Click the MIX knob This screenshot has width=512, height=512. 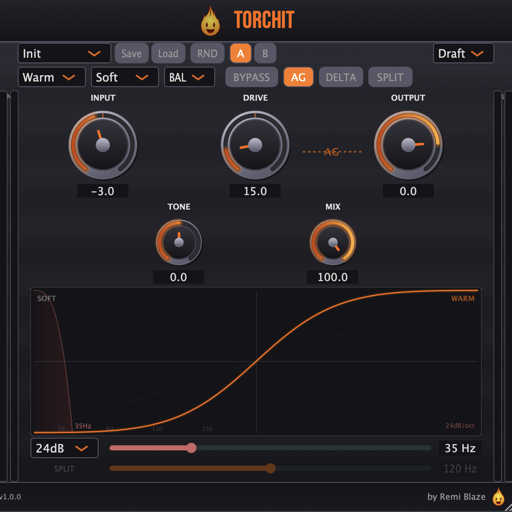pyautogui.click(x=333, y=242)
